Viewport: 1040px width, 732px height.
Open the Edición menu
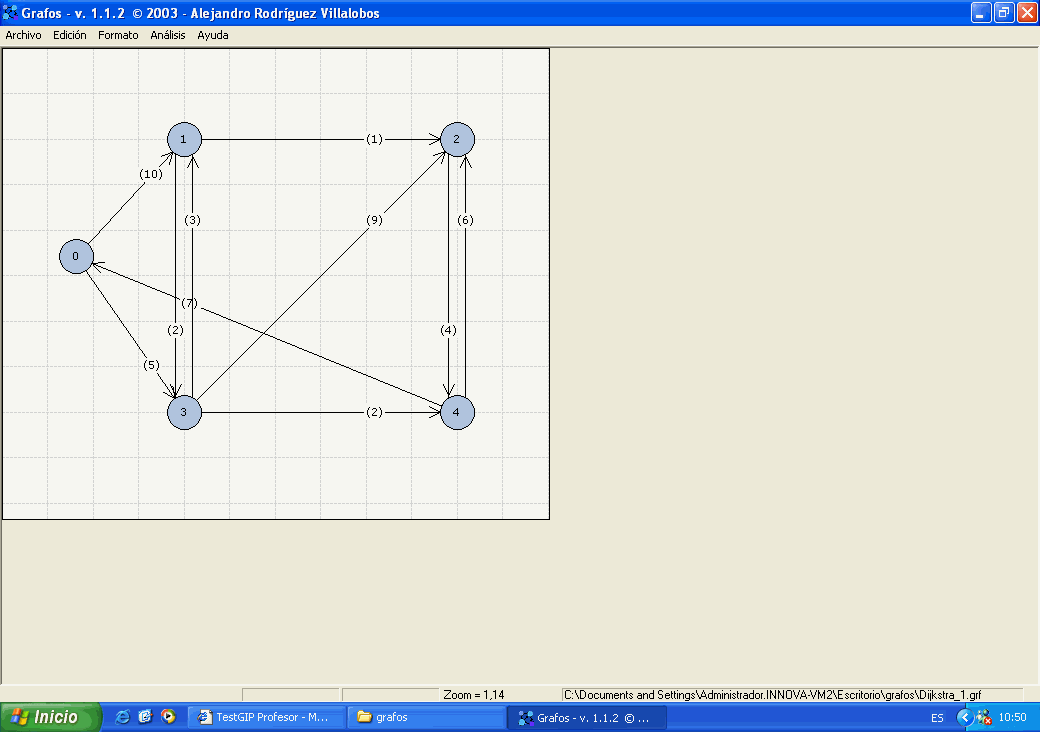coord(70,35)
